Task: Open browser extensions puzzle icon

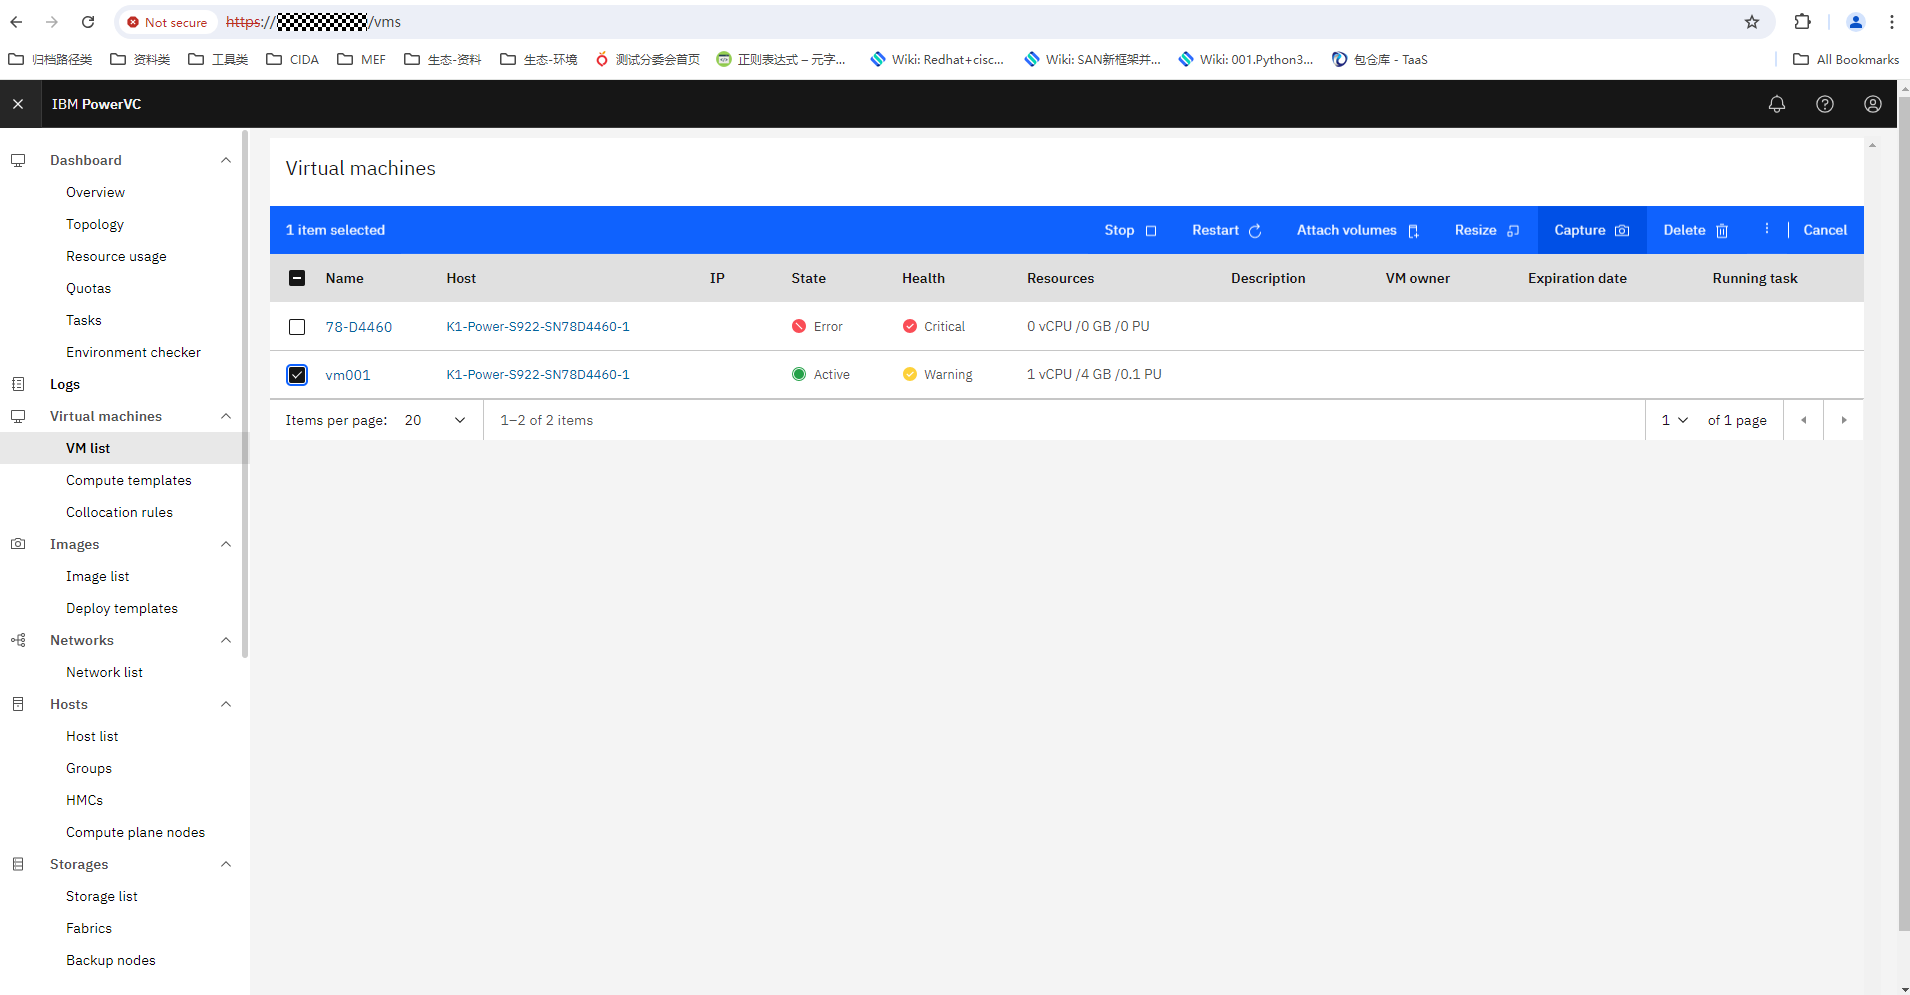Action: (x=1803, y=22)
